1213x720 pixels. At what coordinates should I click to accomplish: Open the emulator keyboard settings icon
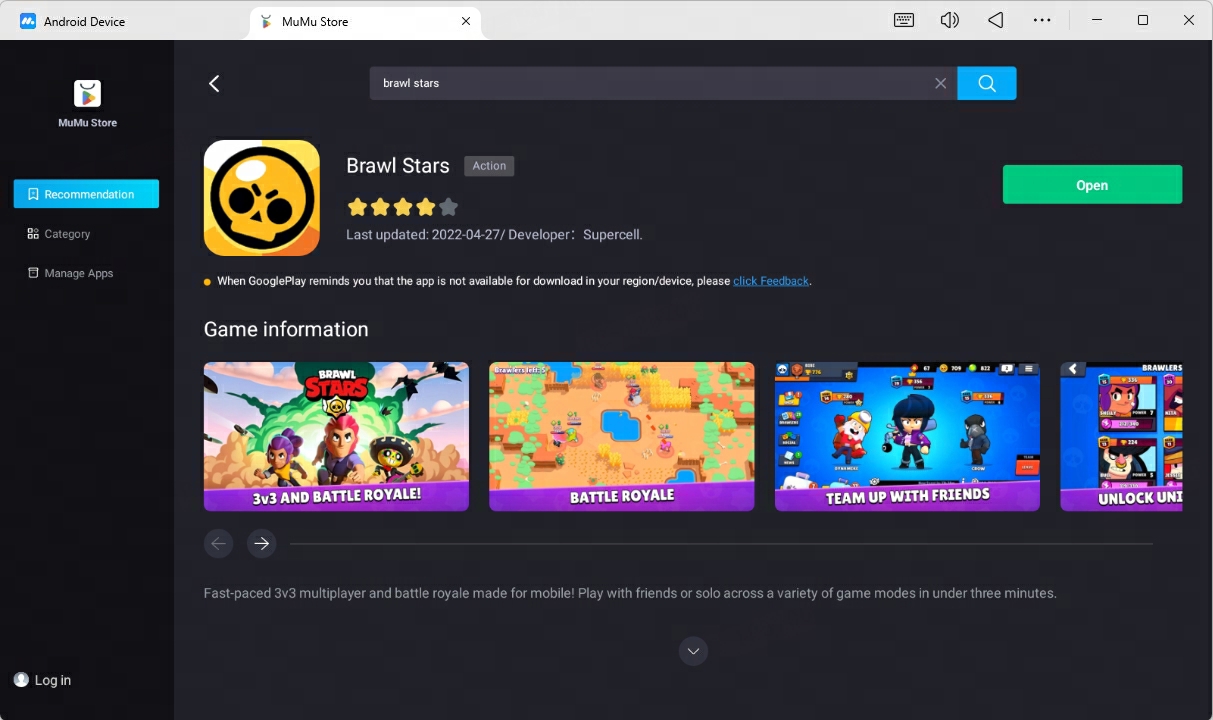903,20
